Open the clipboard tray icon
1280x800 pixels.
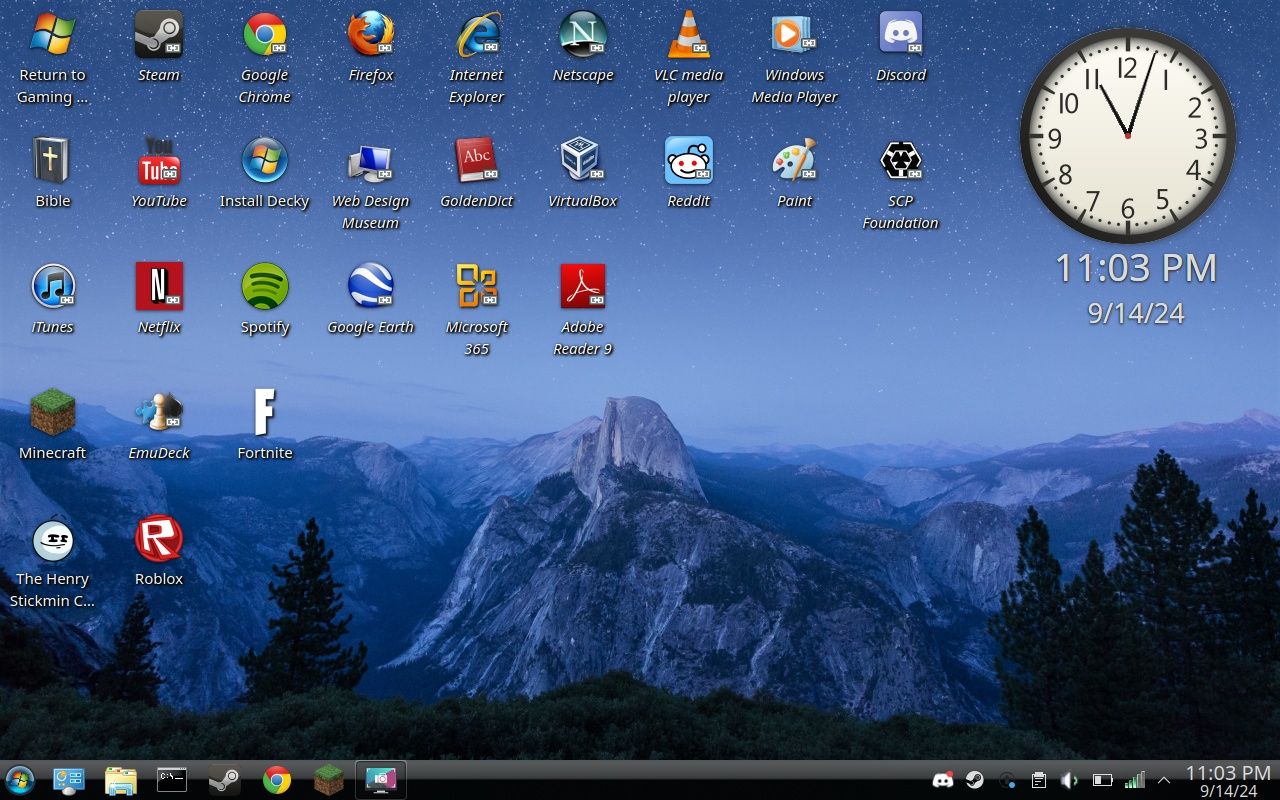click(x=1039, y=780)
